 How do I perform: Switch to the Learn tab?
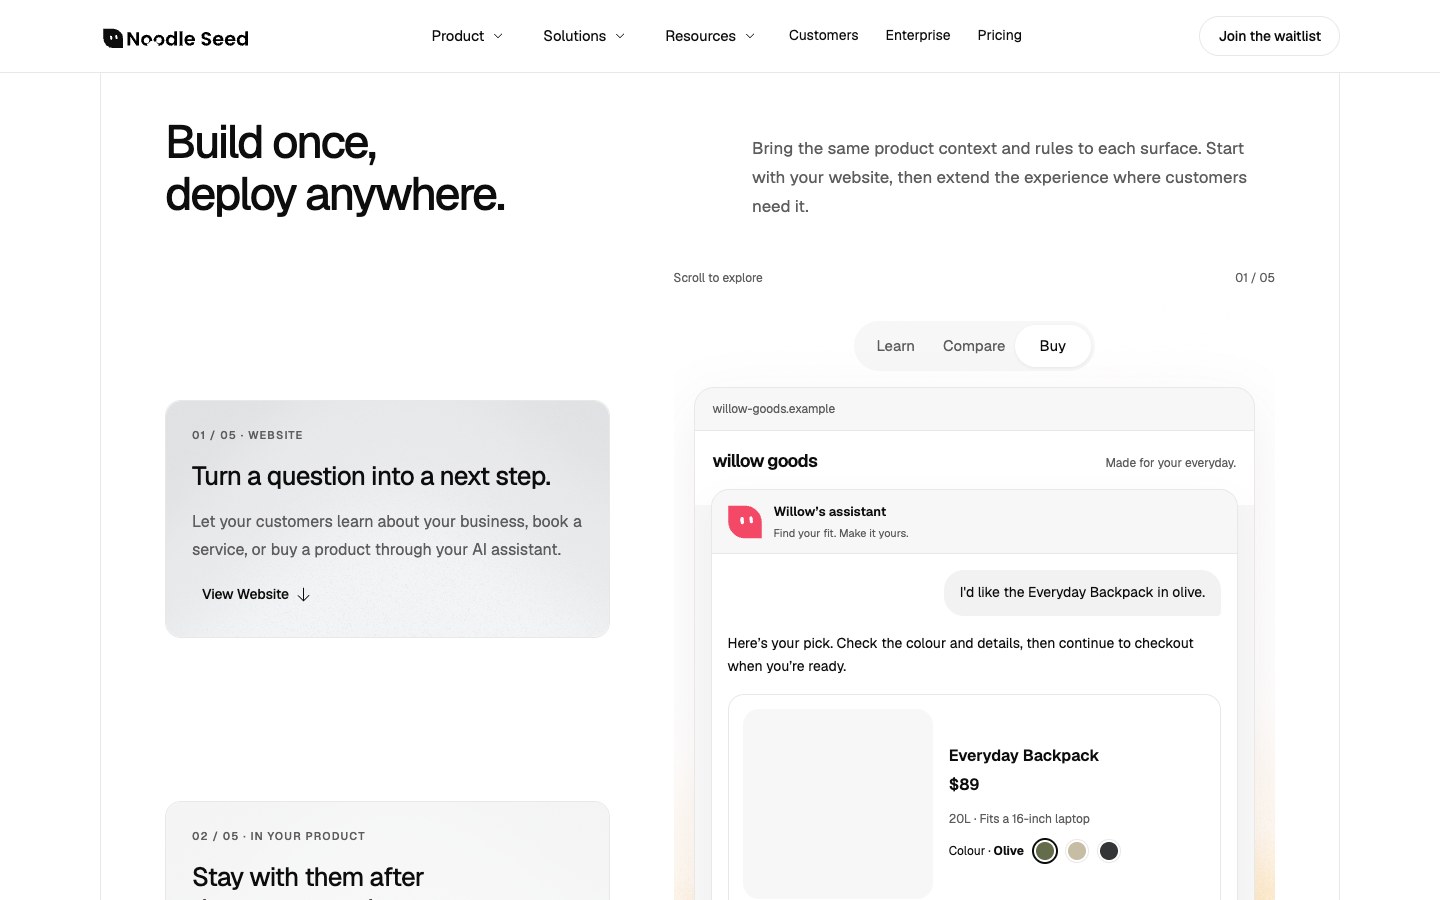coord(895,346)
